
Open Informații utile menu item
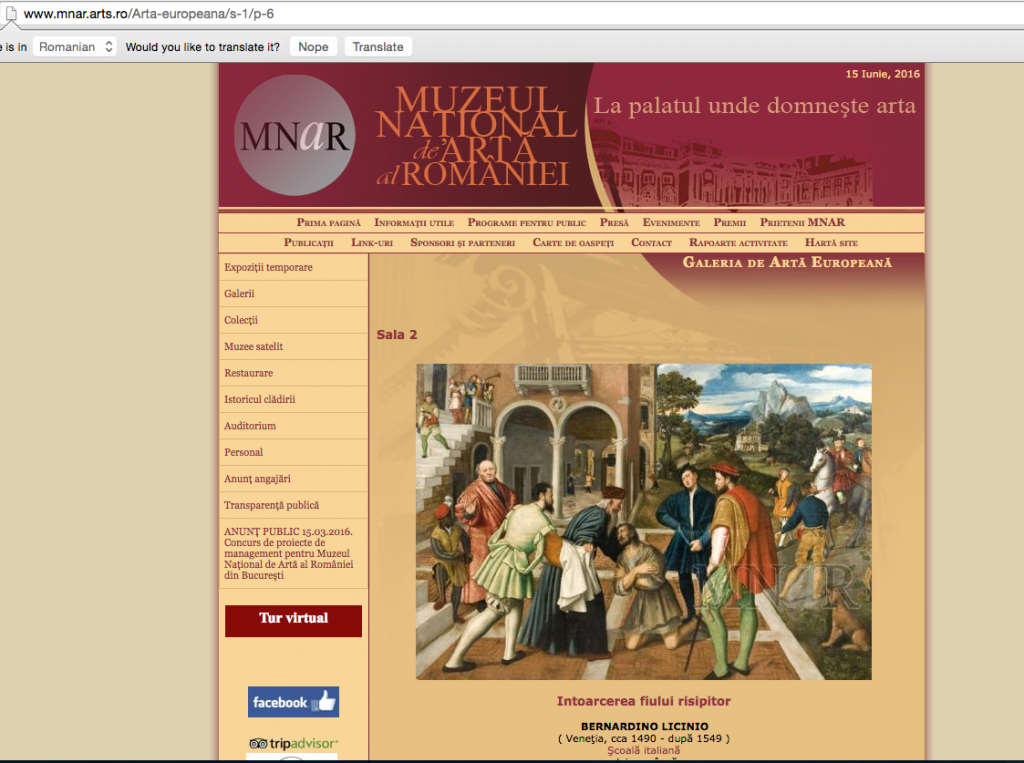click(414, 223)
